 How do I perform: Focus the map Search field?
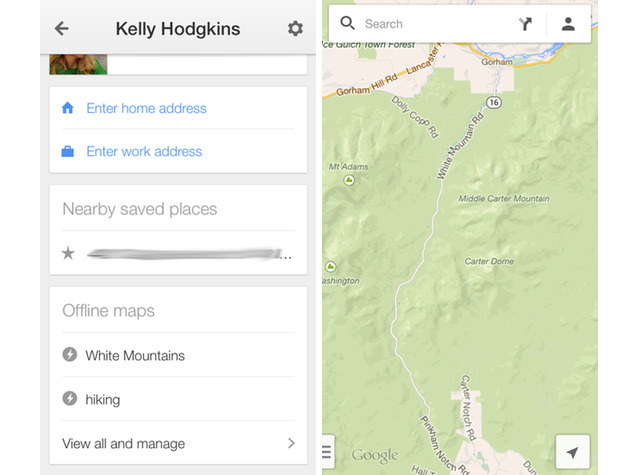(436, 24)
